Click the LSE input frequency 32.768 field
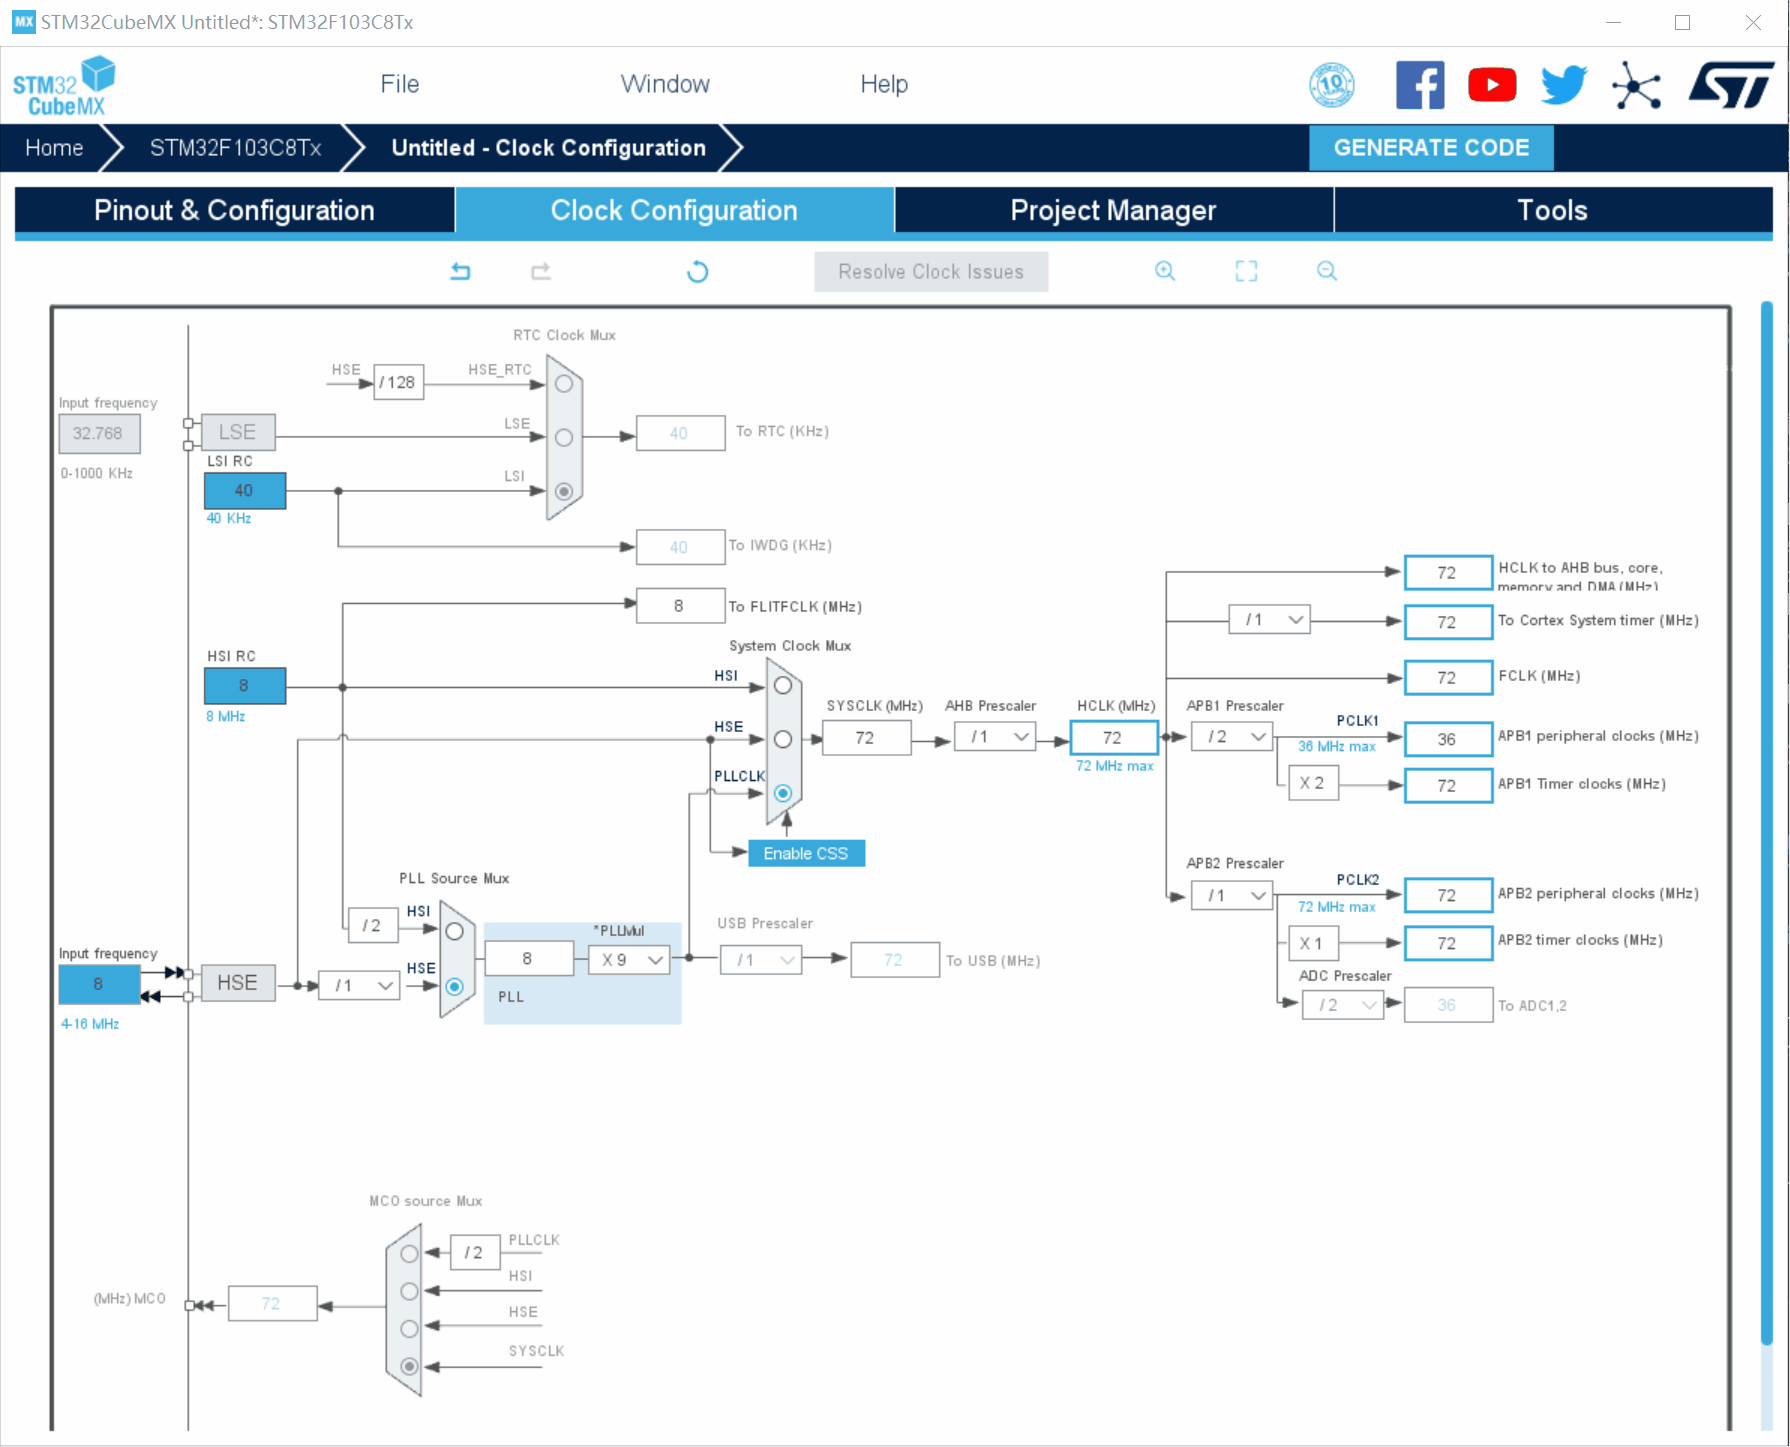 pos(99,433)
